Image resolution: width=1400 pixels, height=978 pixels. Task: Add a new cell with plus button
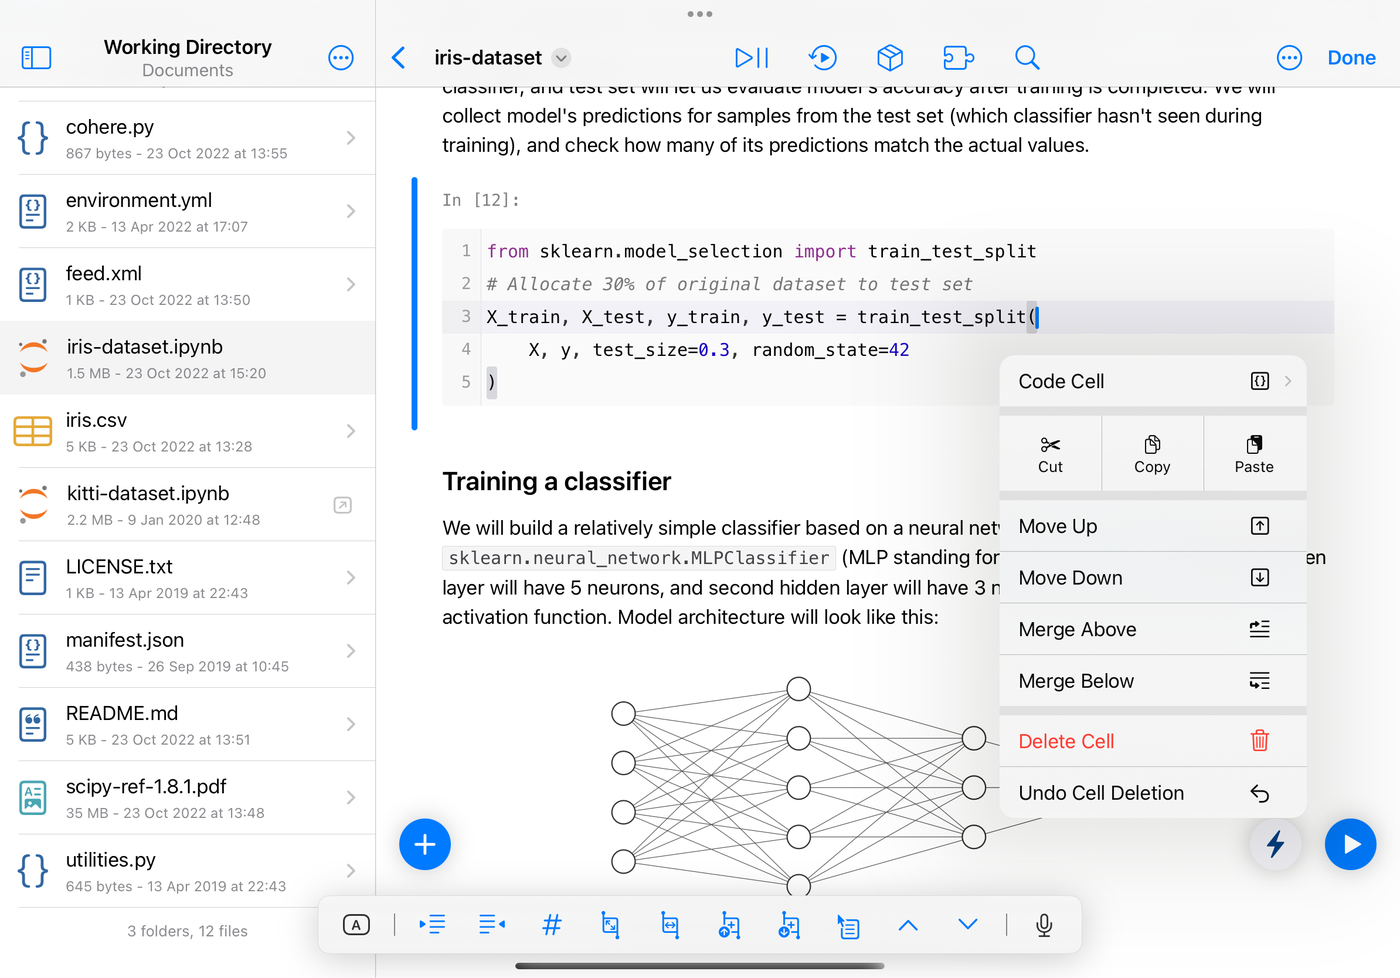point(425,844)
